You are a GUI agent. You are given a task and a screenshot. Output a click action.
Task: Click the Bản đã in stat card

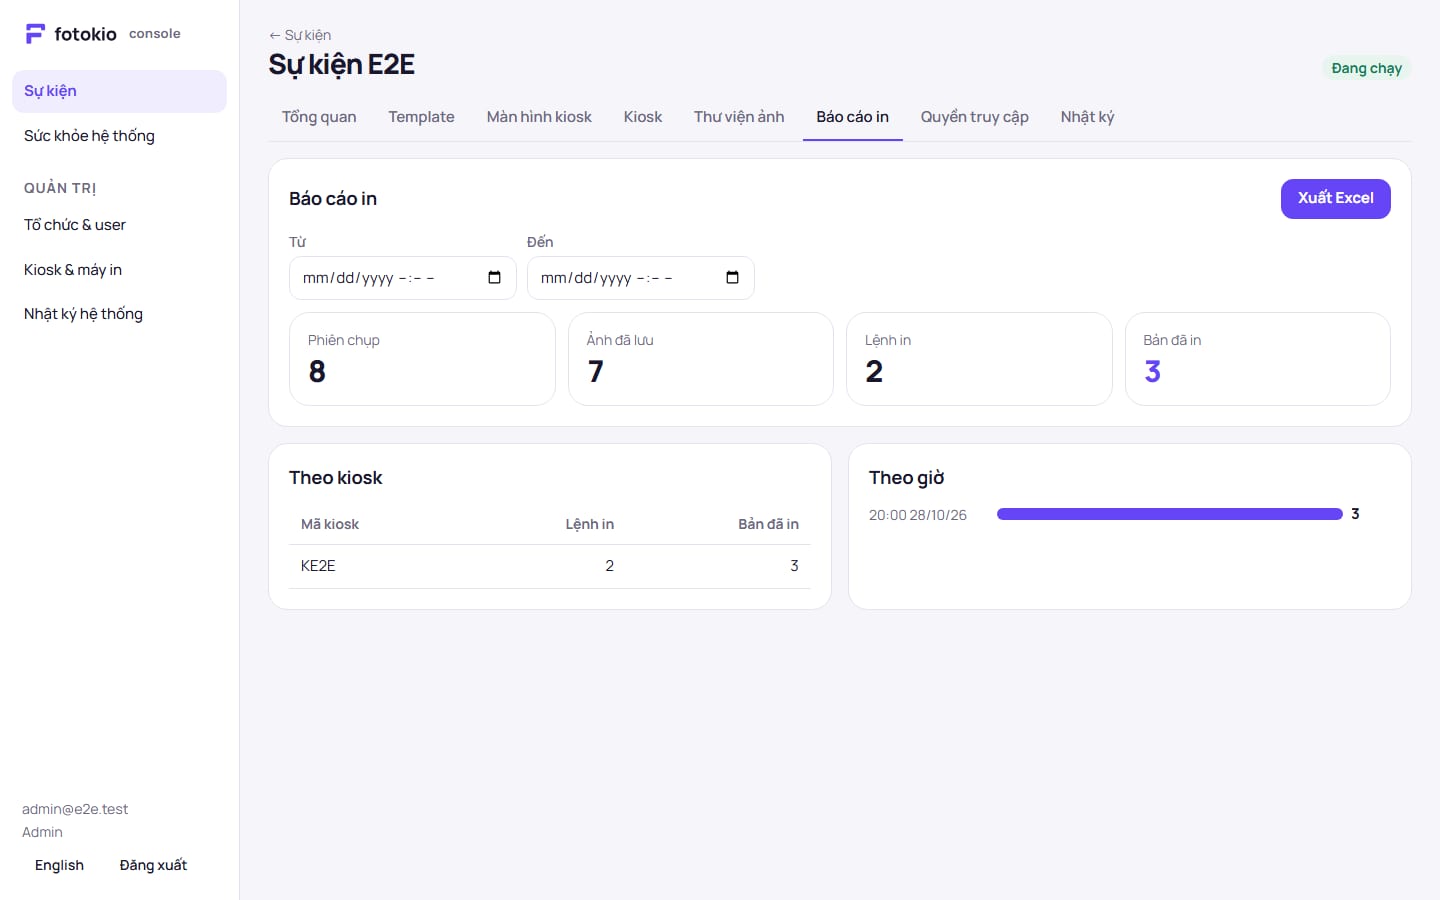click(1257, 359)
